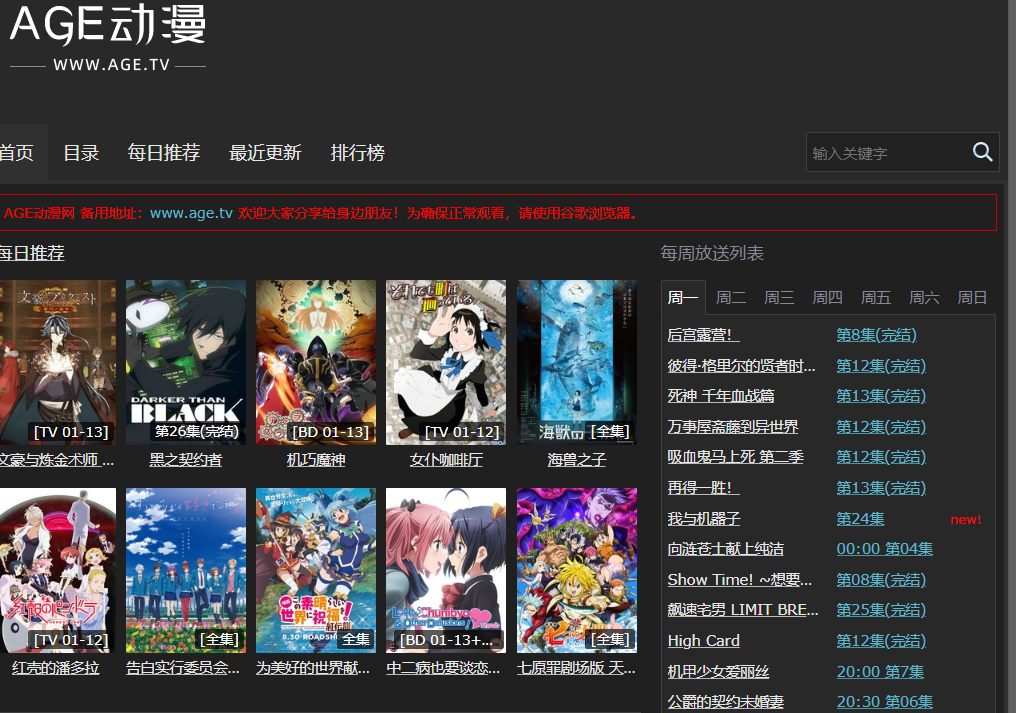
Task: Click the 海兽之子 title link
Action: (577, 460)
